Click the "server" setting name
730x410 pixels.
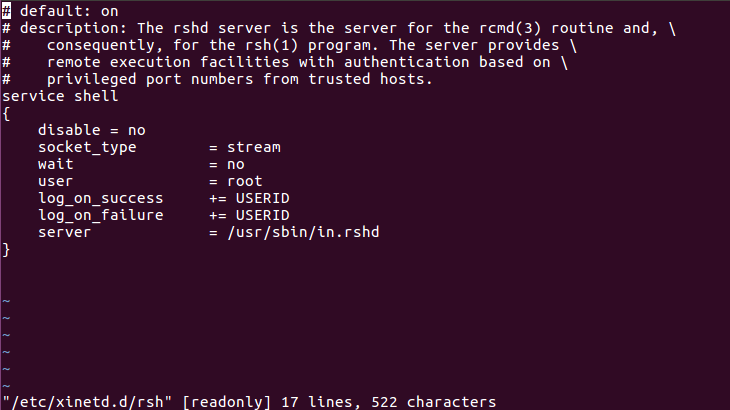(64, 232)
